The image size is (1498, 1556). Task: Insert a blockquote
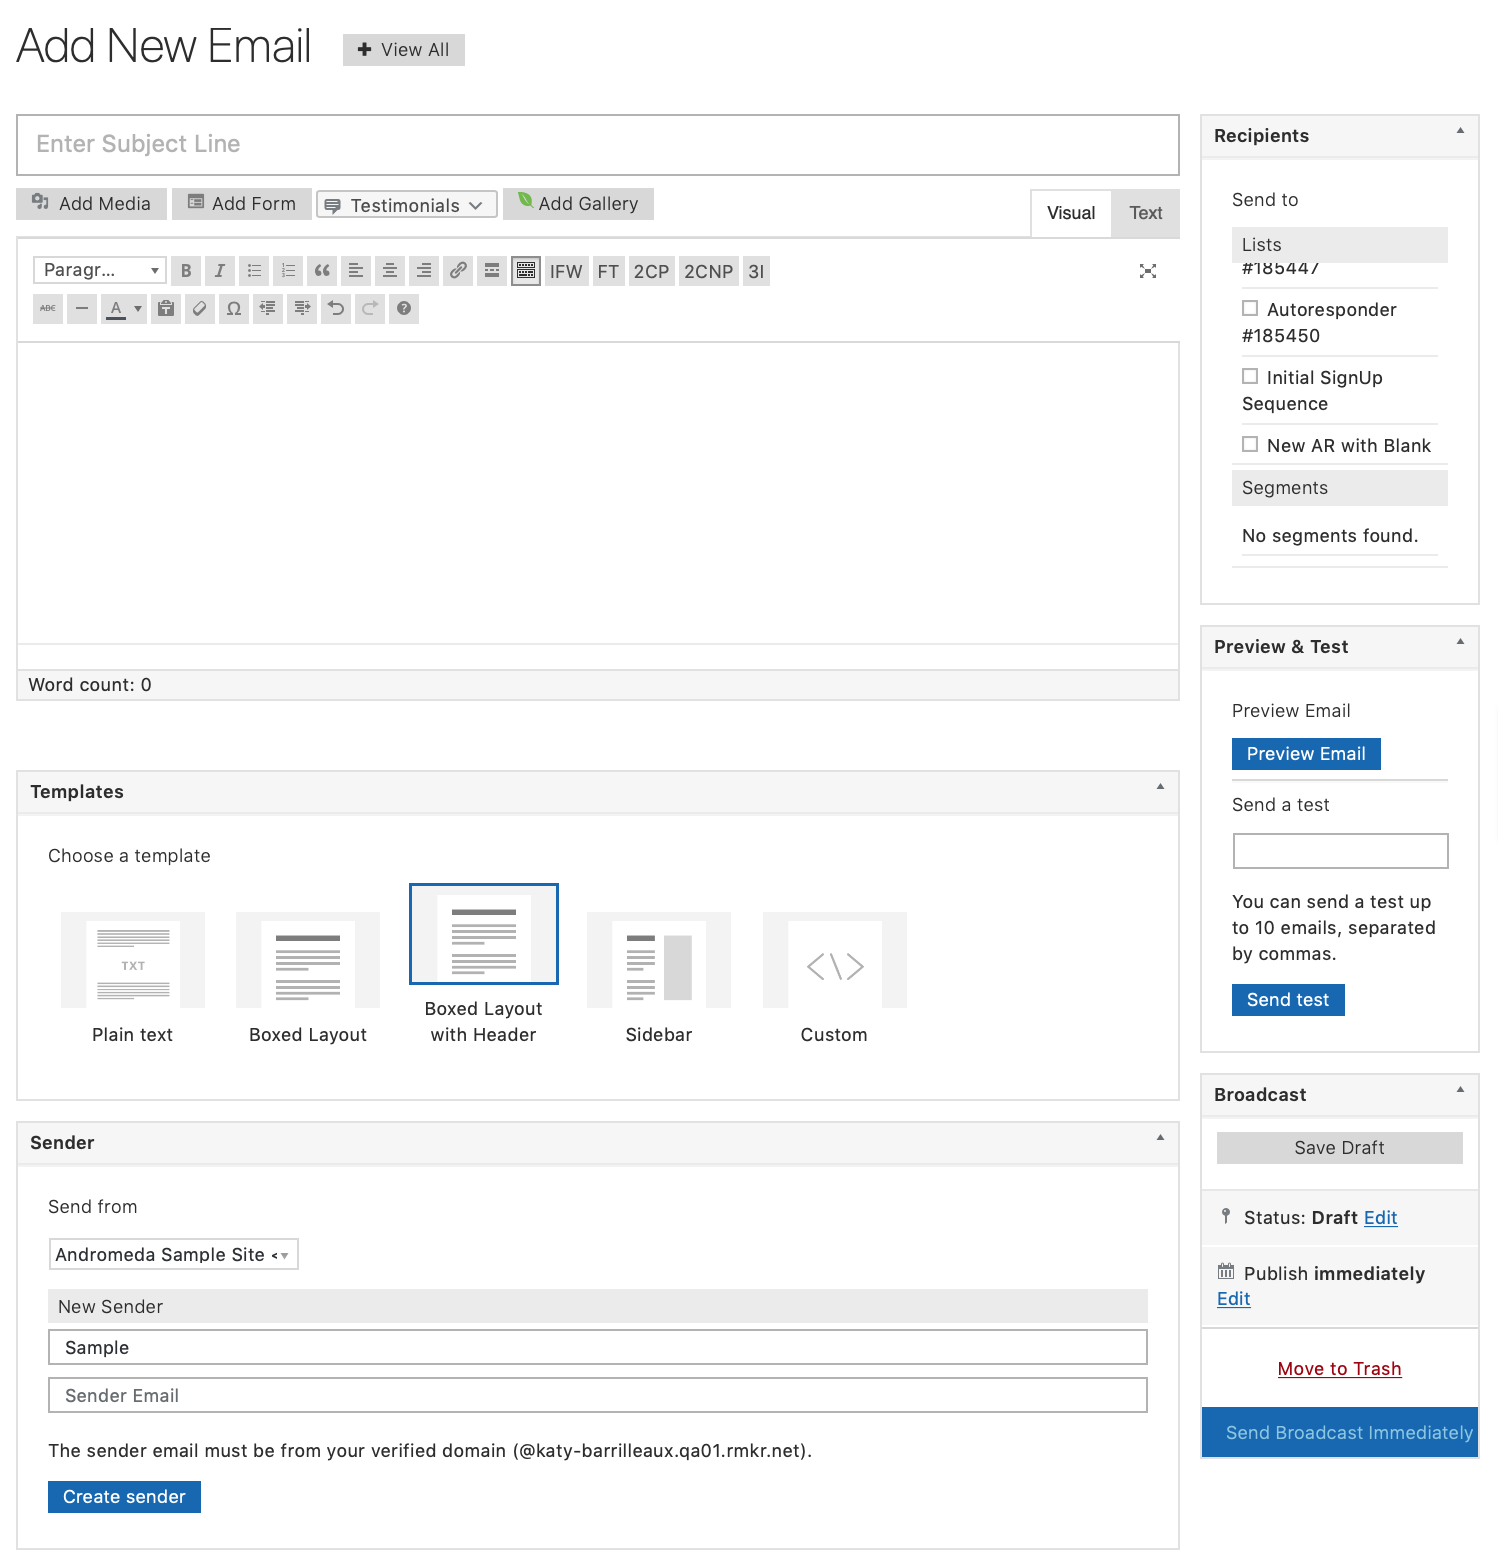coord(322,271)
